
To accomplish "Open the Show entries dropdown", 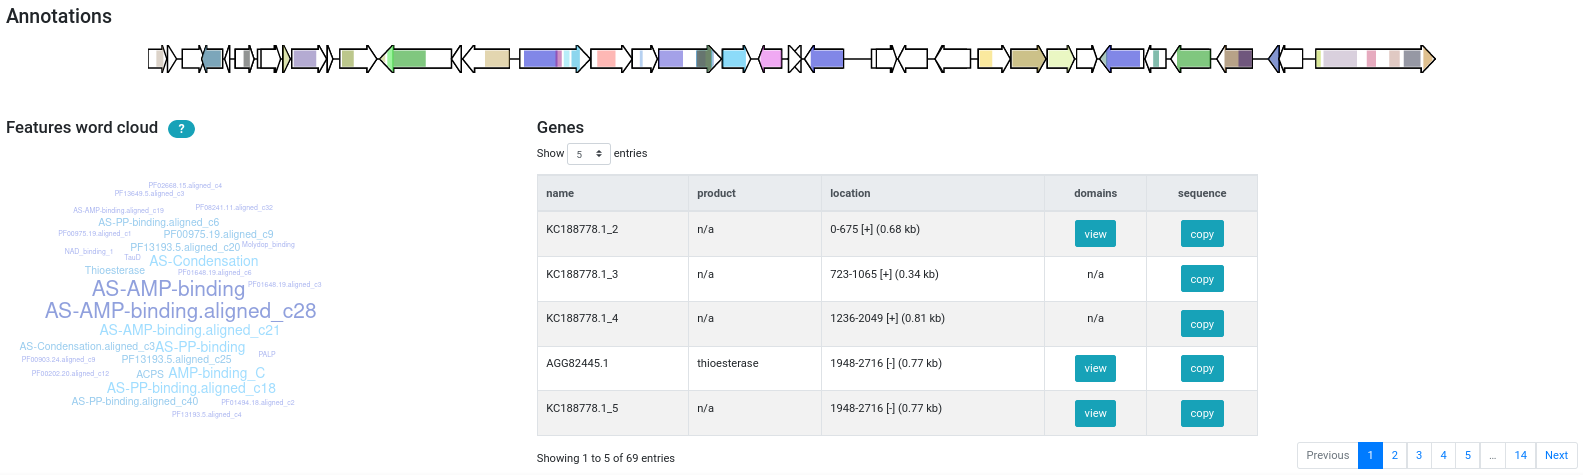I will click(588, 154).
